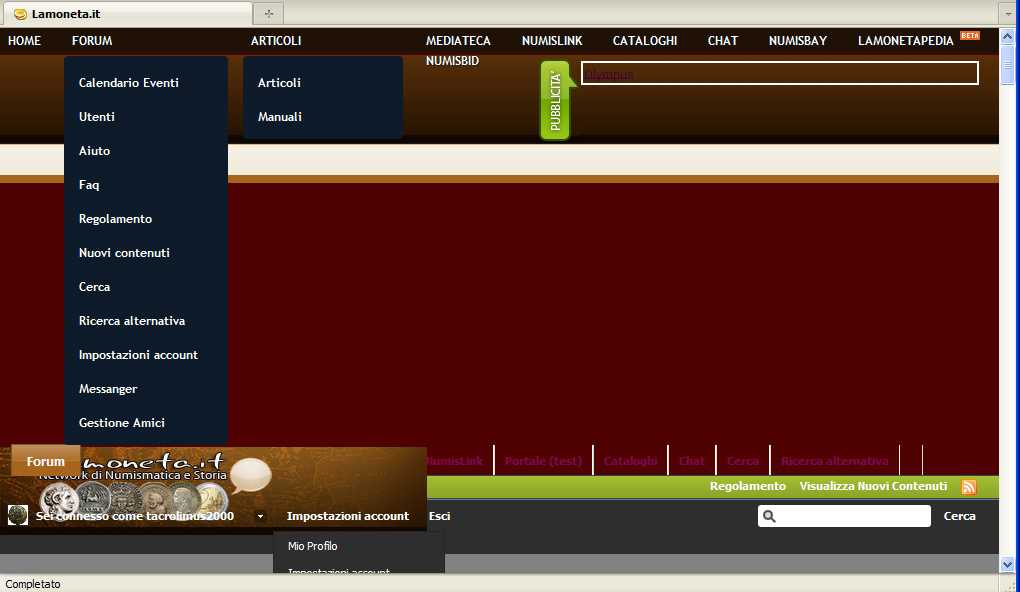Click the scrollbar up arrow
The height and width of the screenshot is (592, 1020).
[1008, 36]
